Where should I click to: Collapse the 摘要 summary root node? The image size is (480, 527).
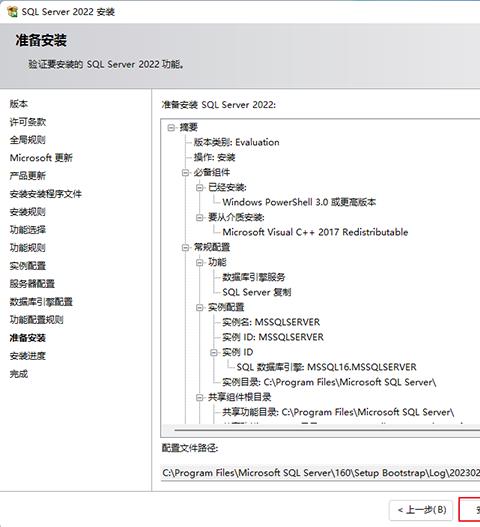click(171, 127)
